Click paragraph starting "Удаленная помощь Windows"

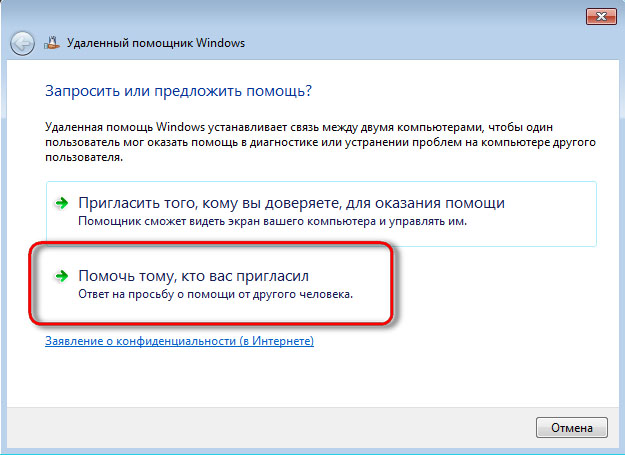pos(320,142)
